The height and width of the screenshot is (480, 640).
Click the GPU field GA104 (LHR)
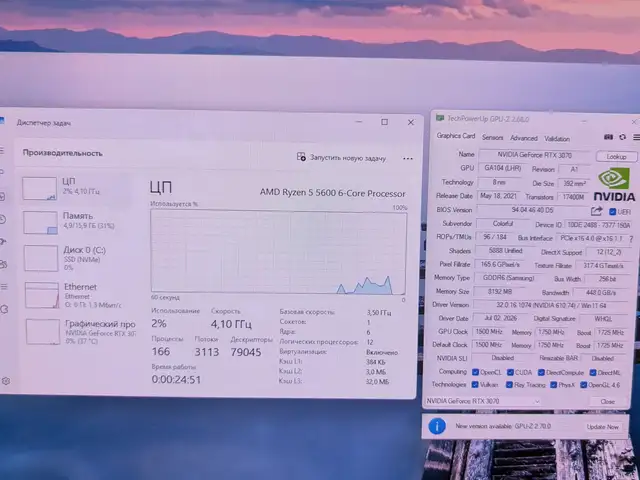pos(502,168)
